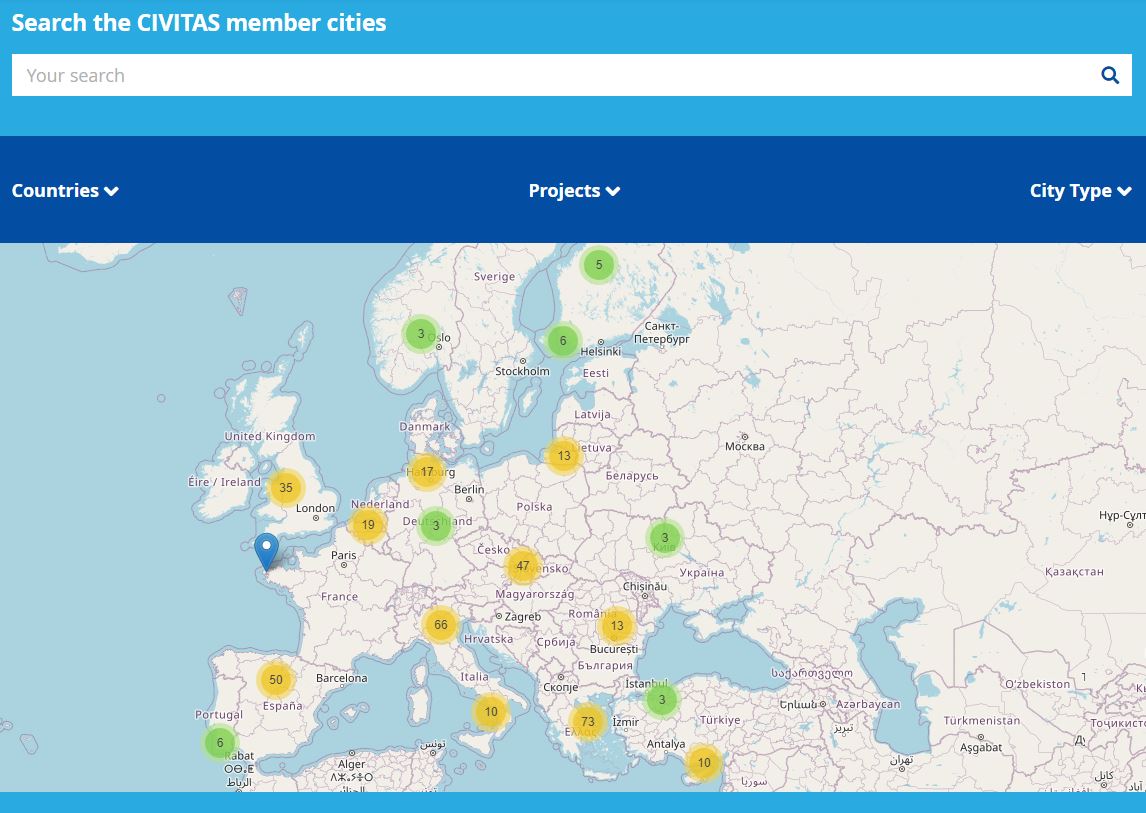Click the cluster marker showing 66
This screenshot has height=813, width=1146.
pos(441,625)
